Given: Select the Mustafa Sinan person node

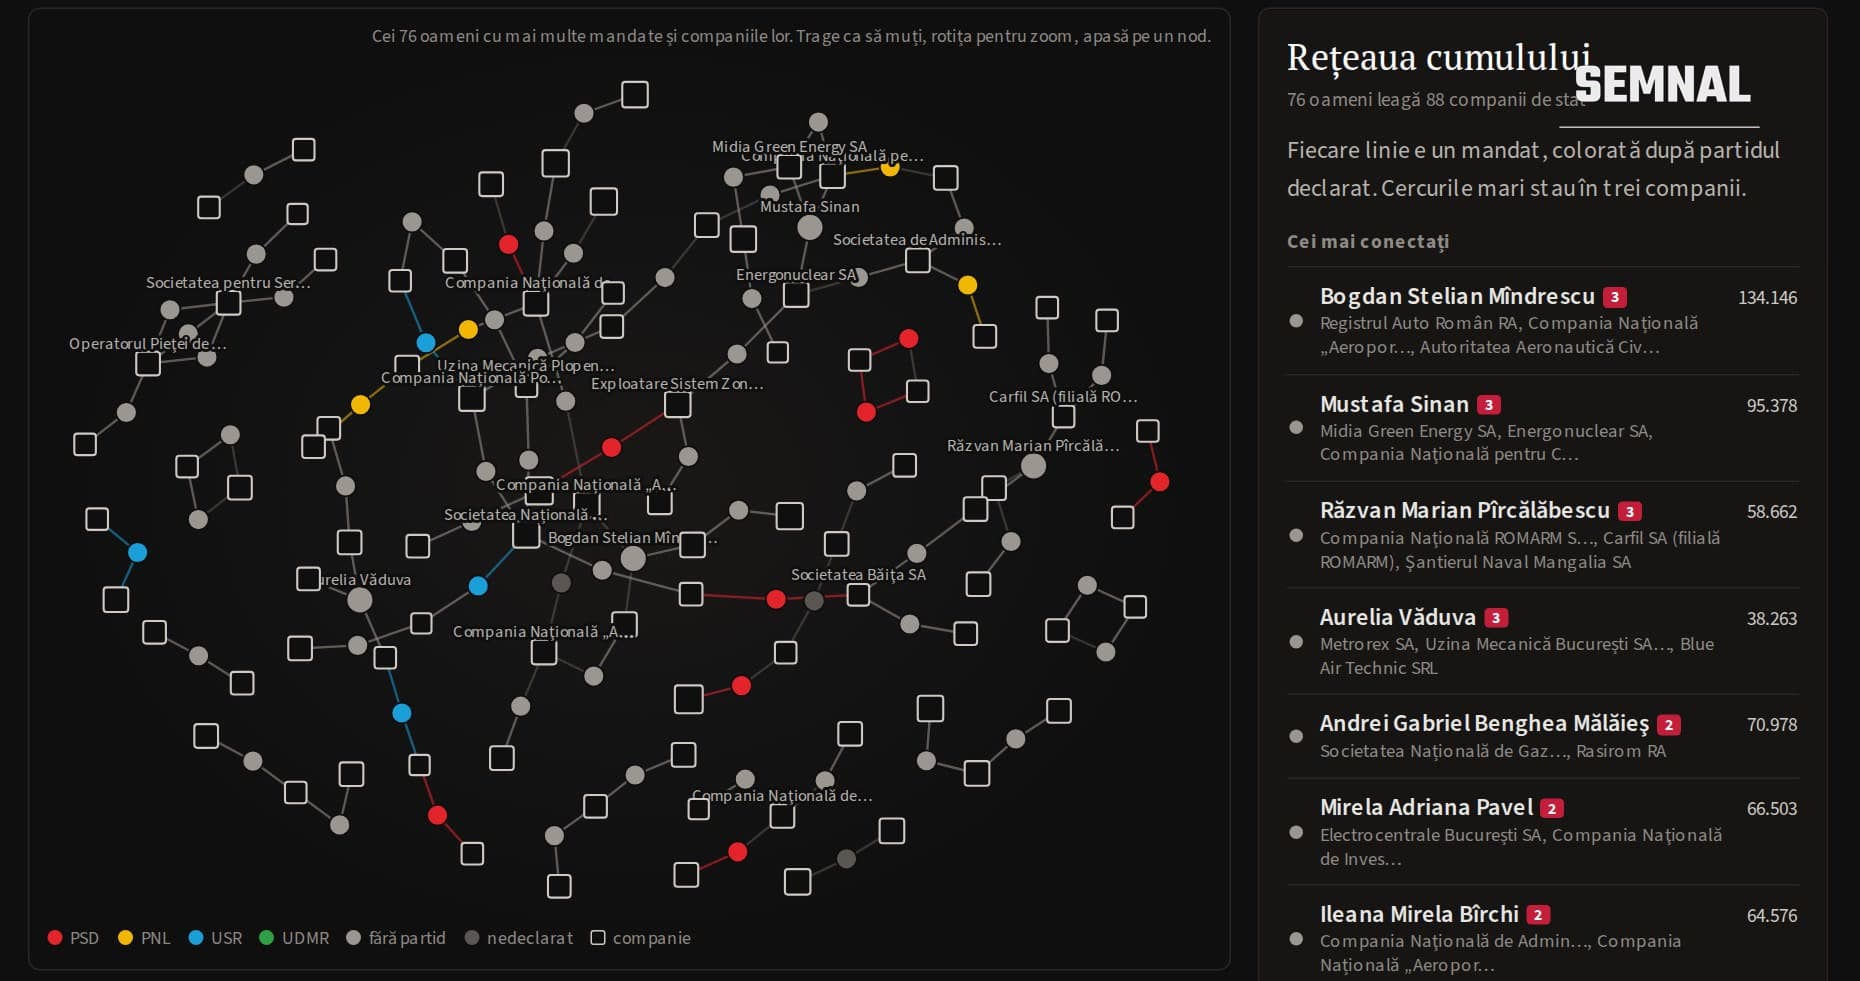Looking at the screenshot, I should pos(810,227).
